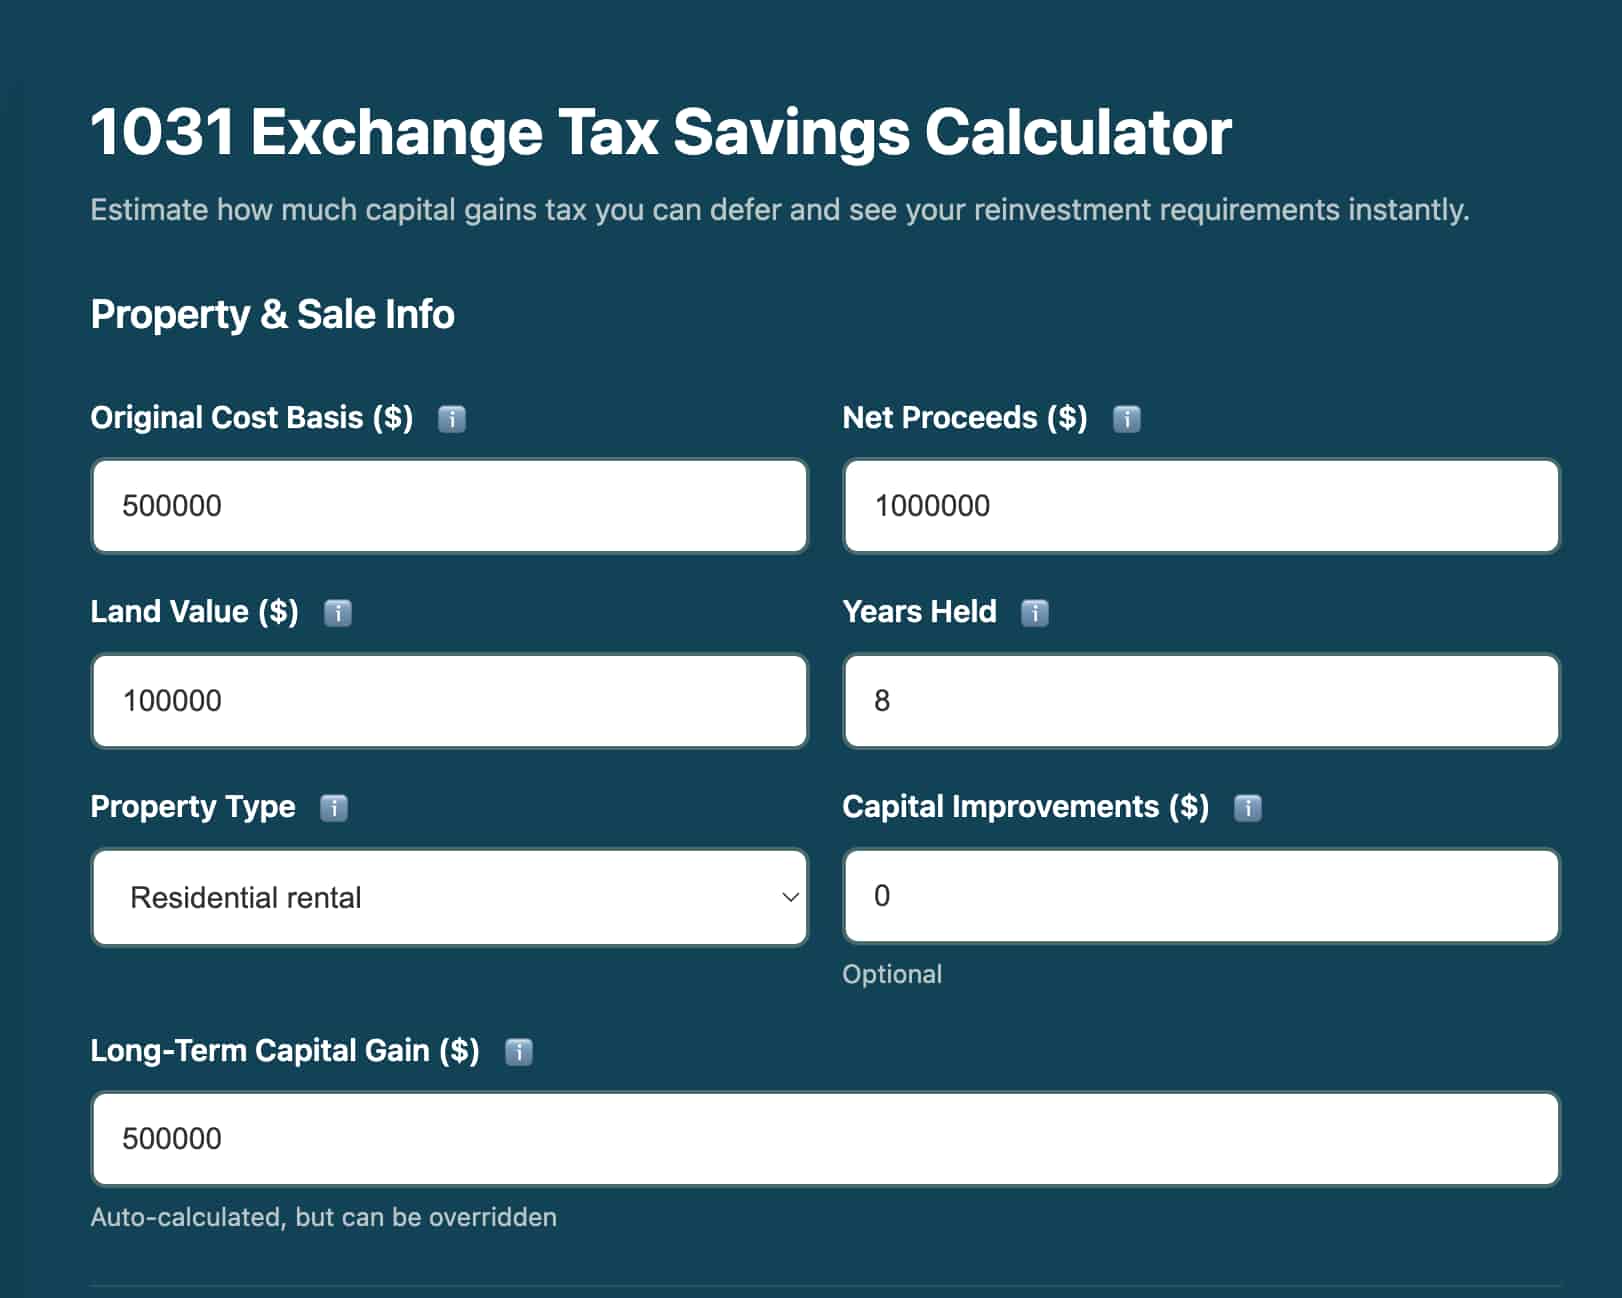Select the Land Value input field
Screen dimensions: 1622x1298
448,700
